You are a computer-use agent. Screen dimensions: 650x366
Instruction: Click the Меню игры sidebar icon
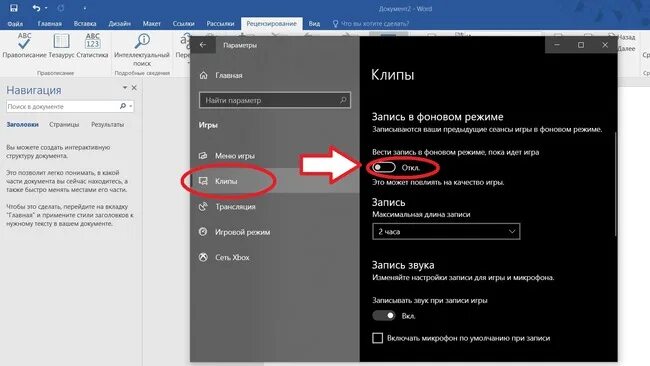203,155
